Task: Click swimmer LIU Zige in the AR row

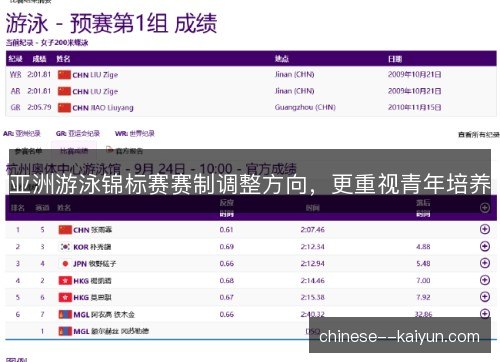Action: point(104,91)
